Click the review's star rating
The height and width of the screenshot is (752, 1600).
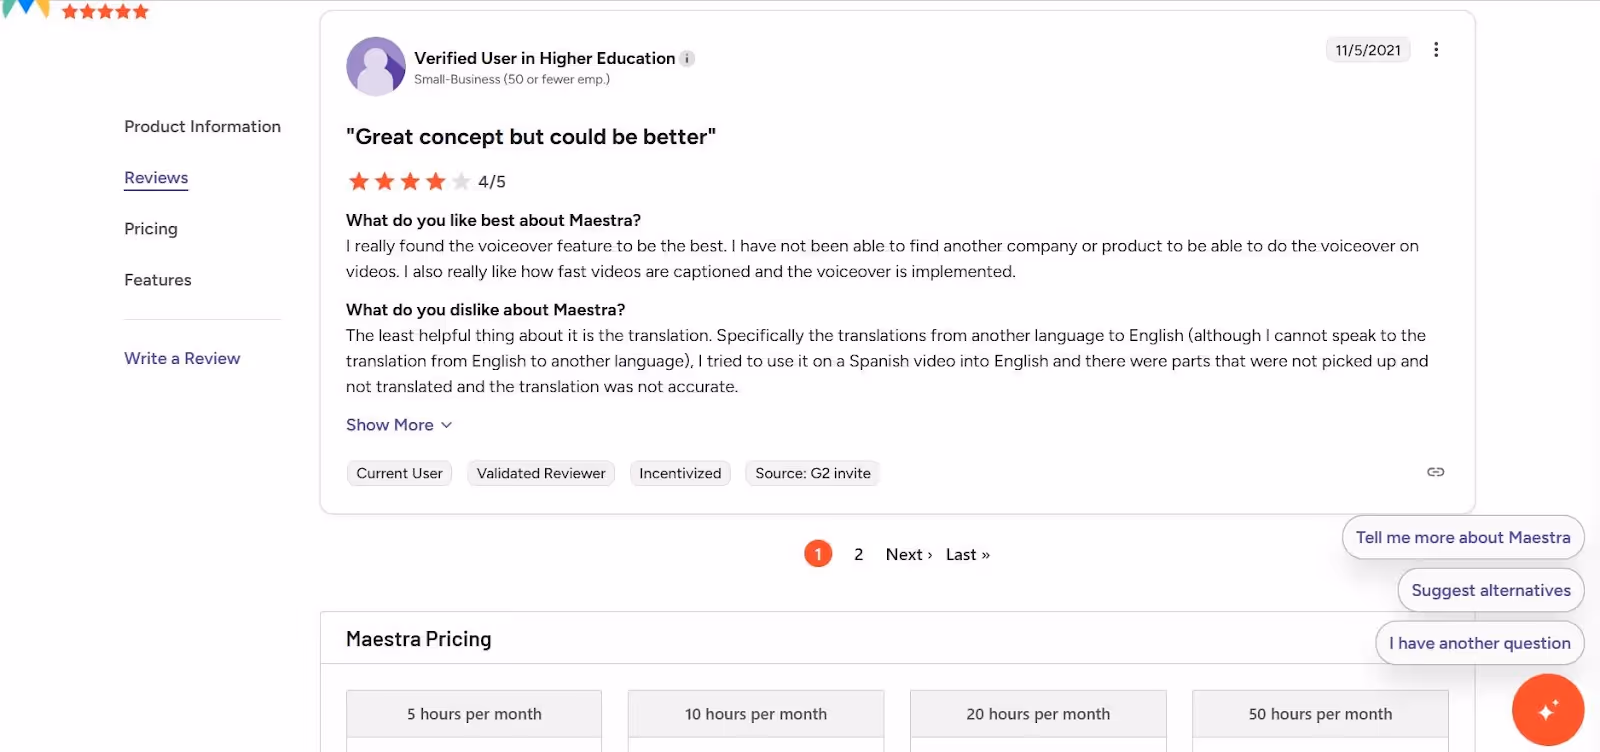[409, 181]
